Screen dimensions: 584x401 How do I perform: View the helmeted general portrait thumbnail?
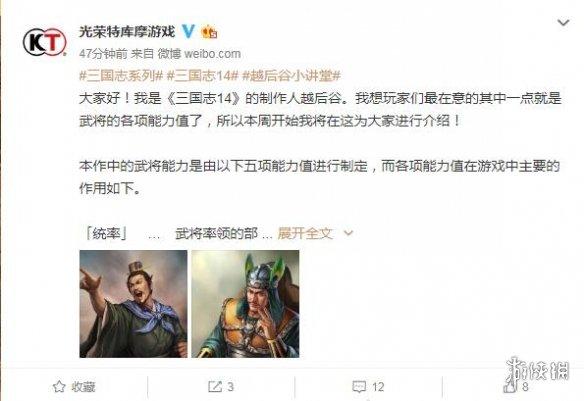coord(245,304)
